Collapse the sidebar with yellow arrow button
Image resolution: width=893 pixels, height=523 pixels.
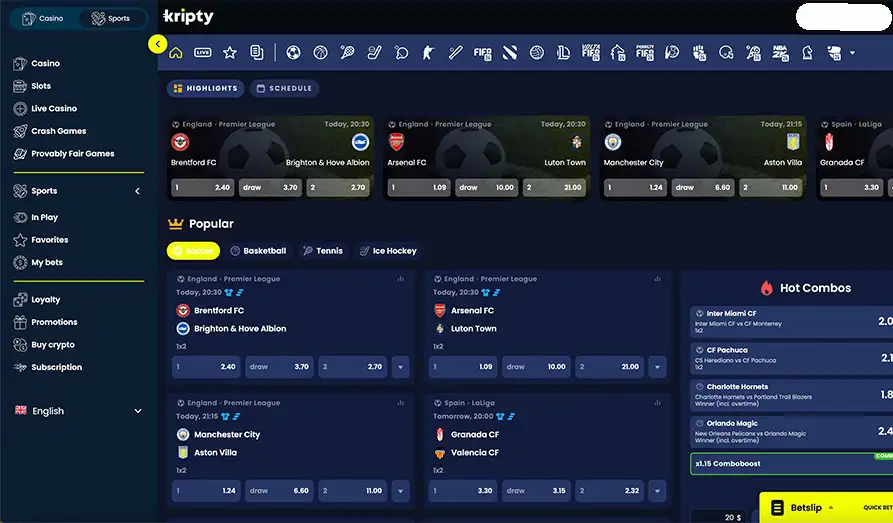[157, 44]
